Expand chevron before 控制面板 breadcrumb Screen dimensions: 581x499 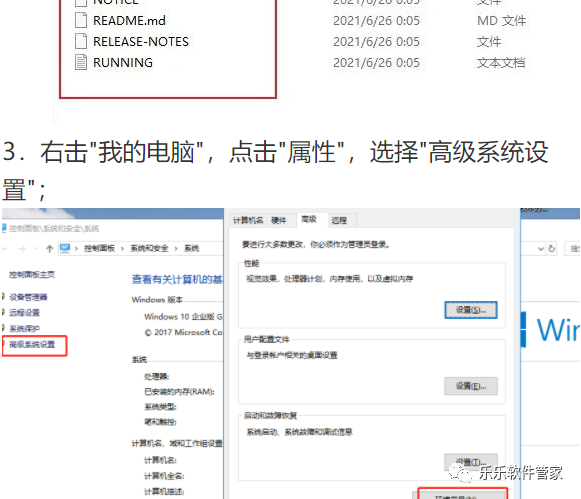[76, 249]
